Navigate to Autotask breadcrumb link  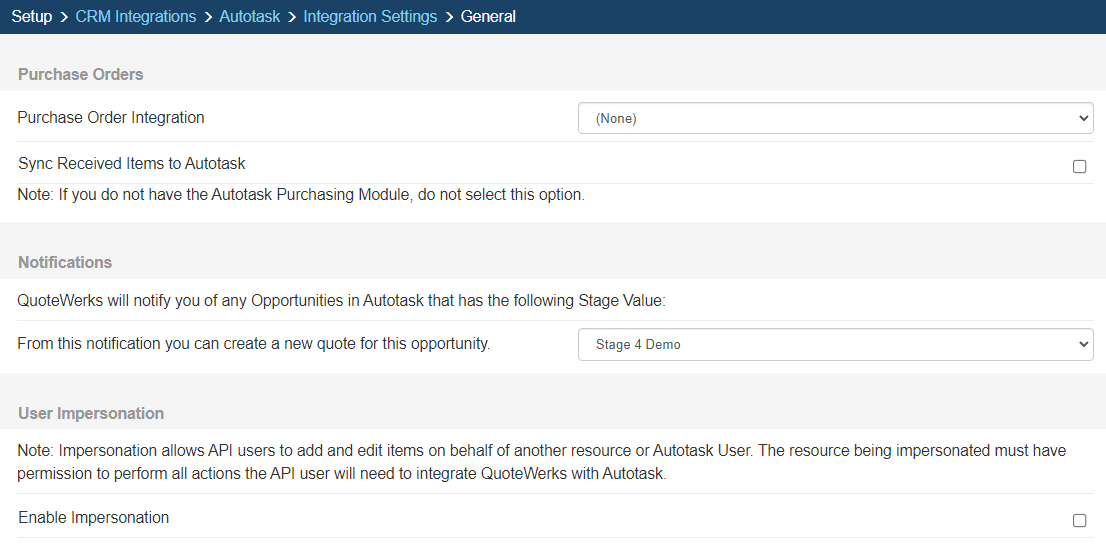point(250,16)
